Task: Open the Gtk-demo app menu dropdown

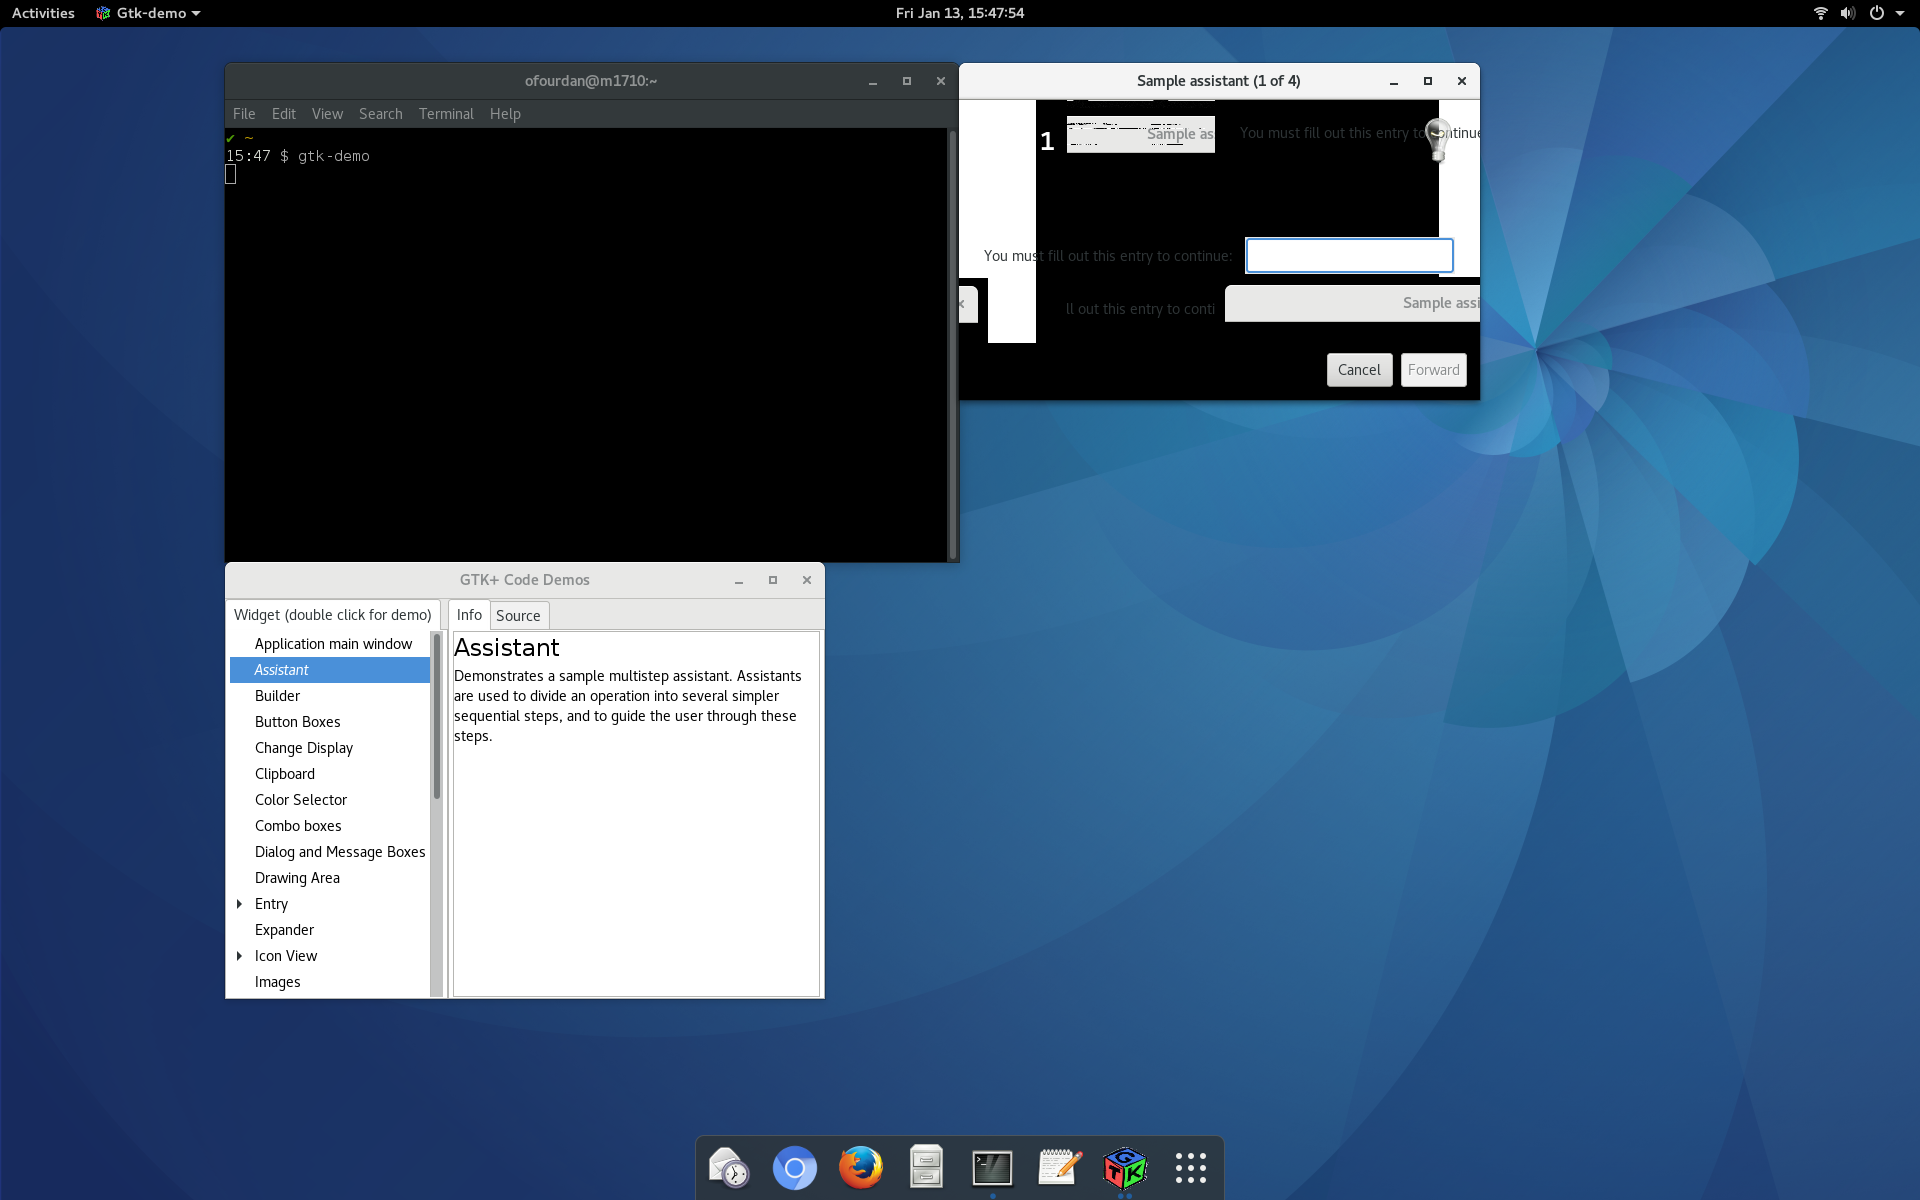Action: click(x=150, y=13)
